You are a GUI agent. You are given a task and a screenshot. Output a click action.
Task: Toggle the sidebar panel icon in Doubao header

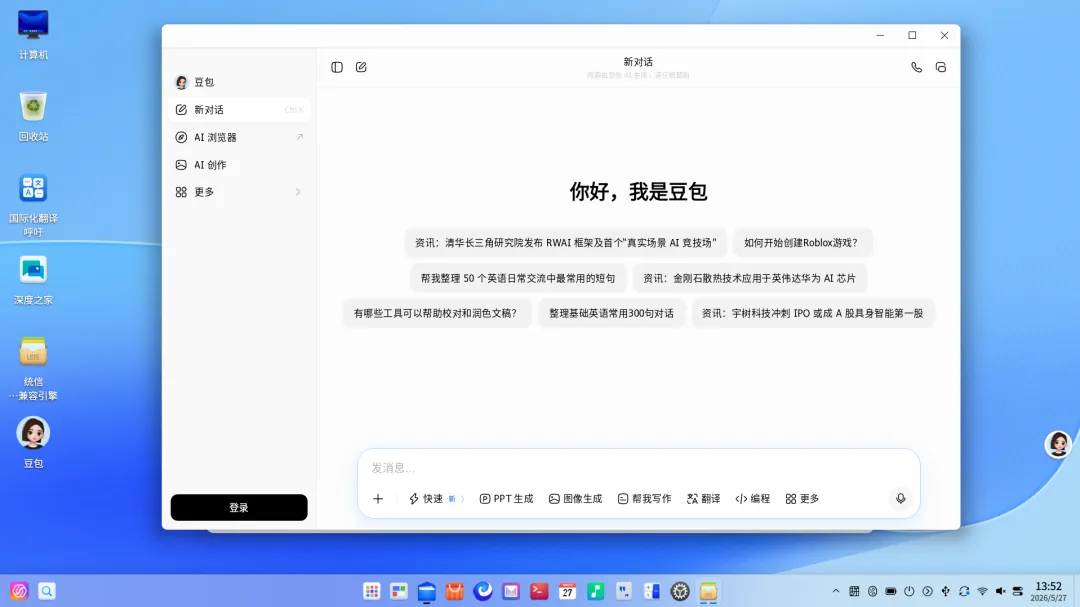pos(337,67)
